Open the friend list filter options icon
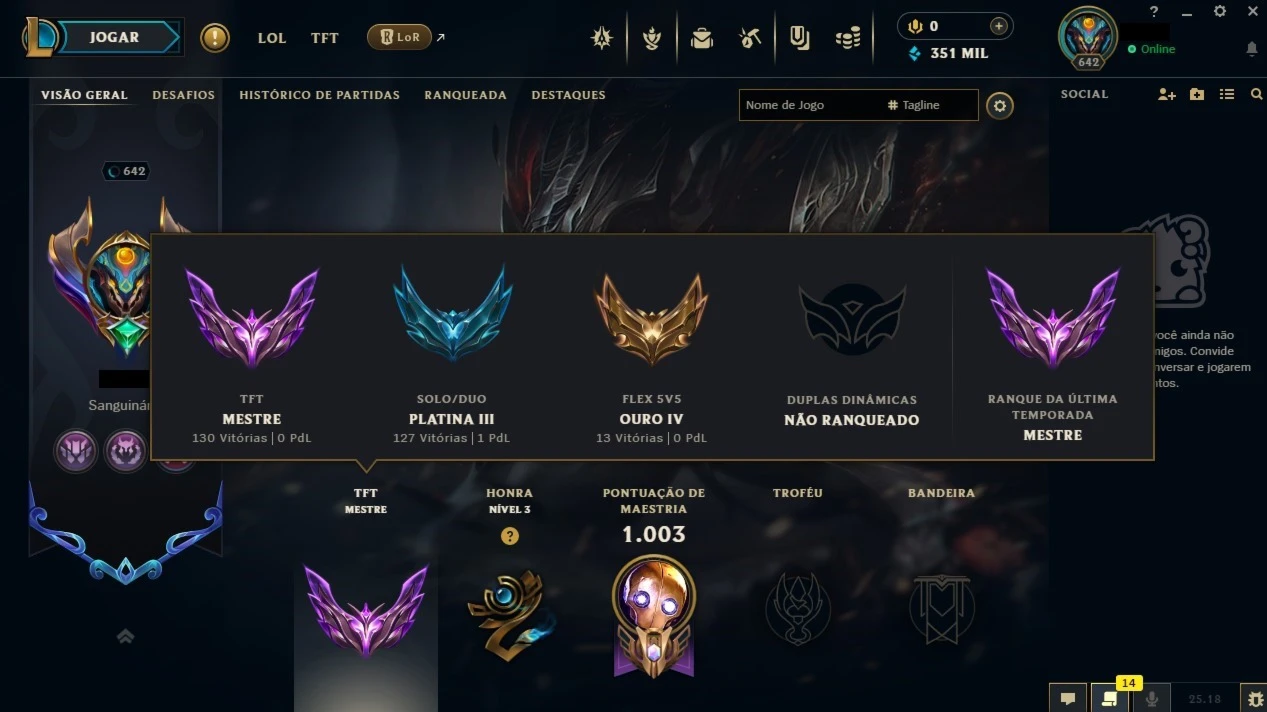The width and height of the screenshot is (1267, 712). point(1227,94)
